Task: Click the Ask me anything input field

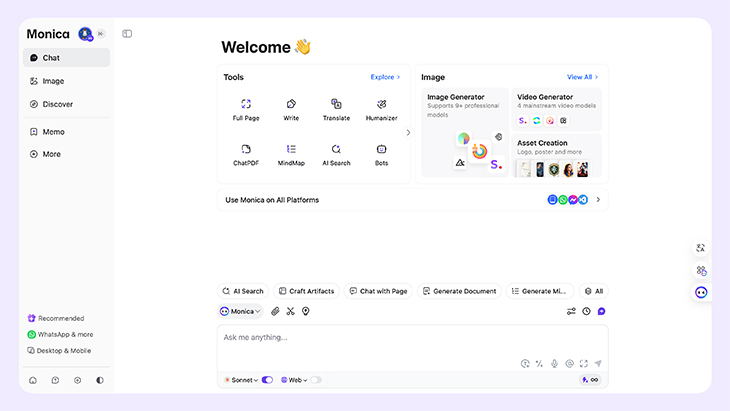Action: pos(370,338)
